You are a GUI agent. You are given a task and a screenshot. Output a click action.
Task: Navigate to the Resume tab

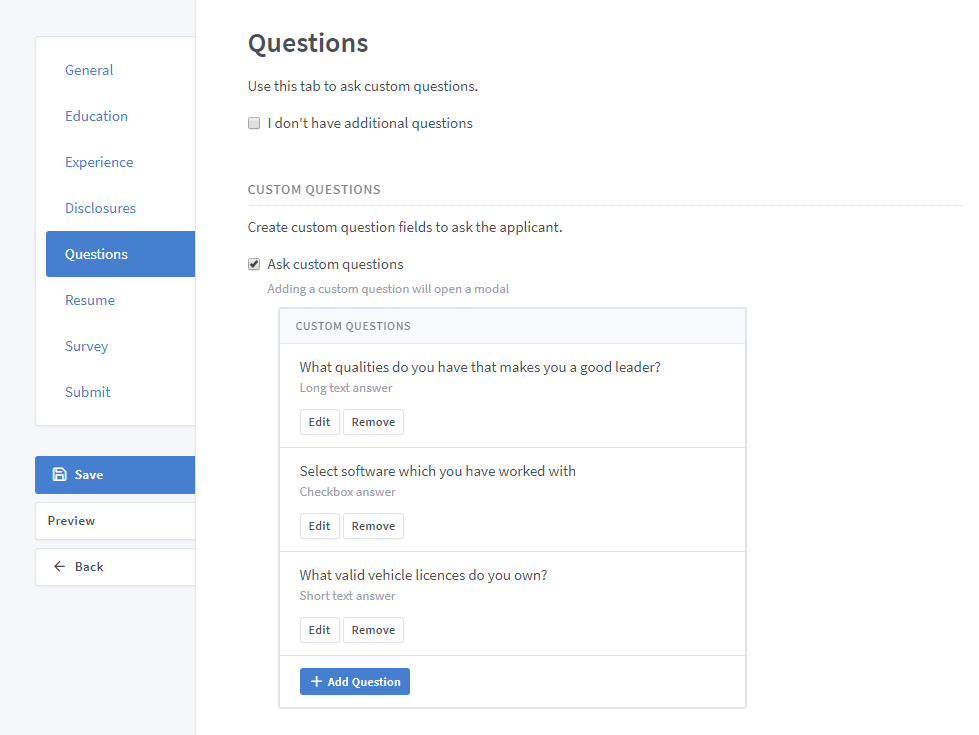(x=90, y=300)
